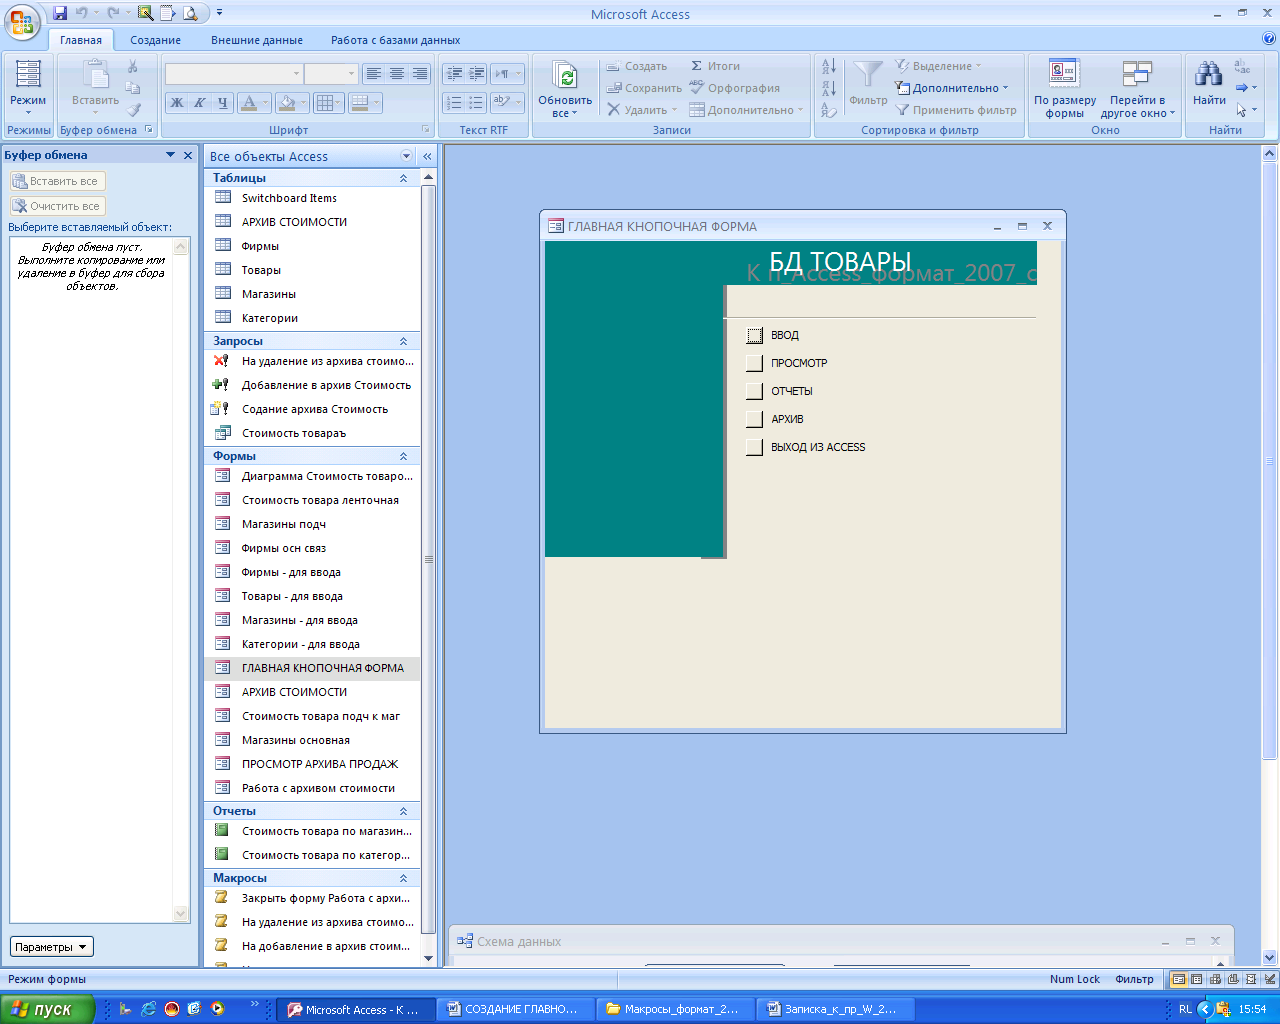Click the Find binoculars icon
Image resolution: width=1280 pixels, height=1024 pixels.
[x=1208, y=75]
